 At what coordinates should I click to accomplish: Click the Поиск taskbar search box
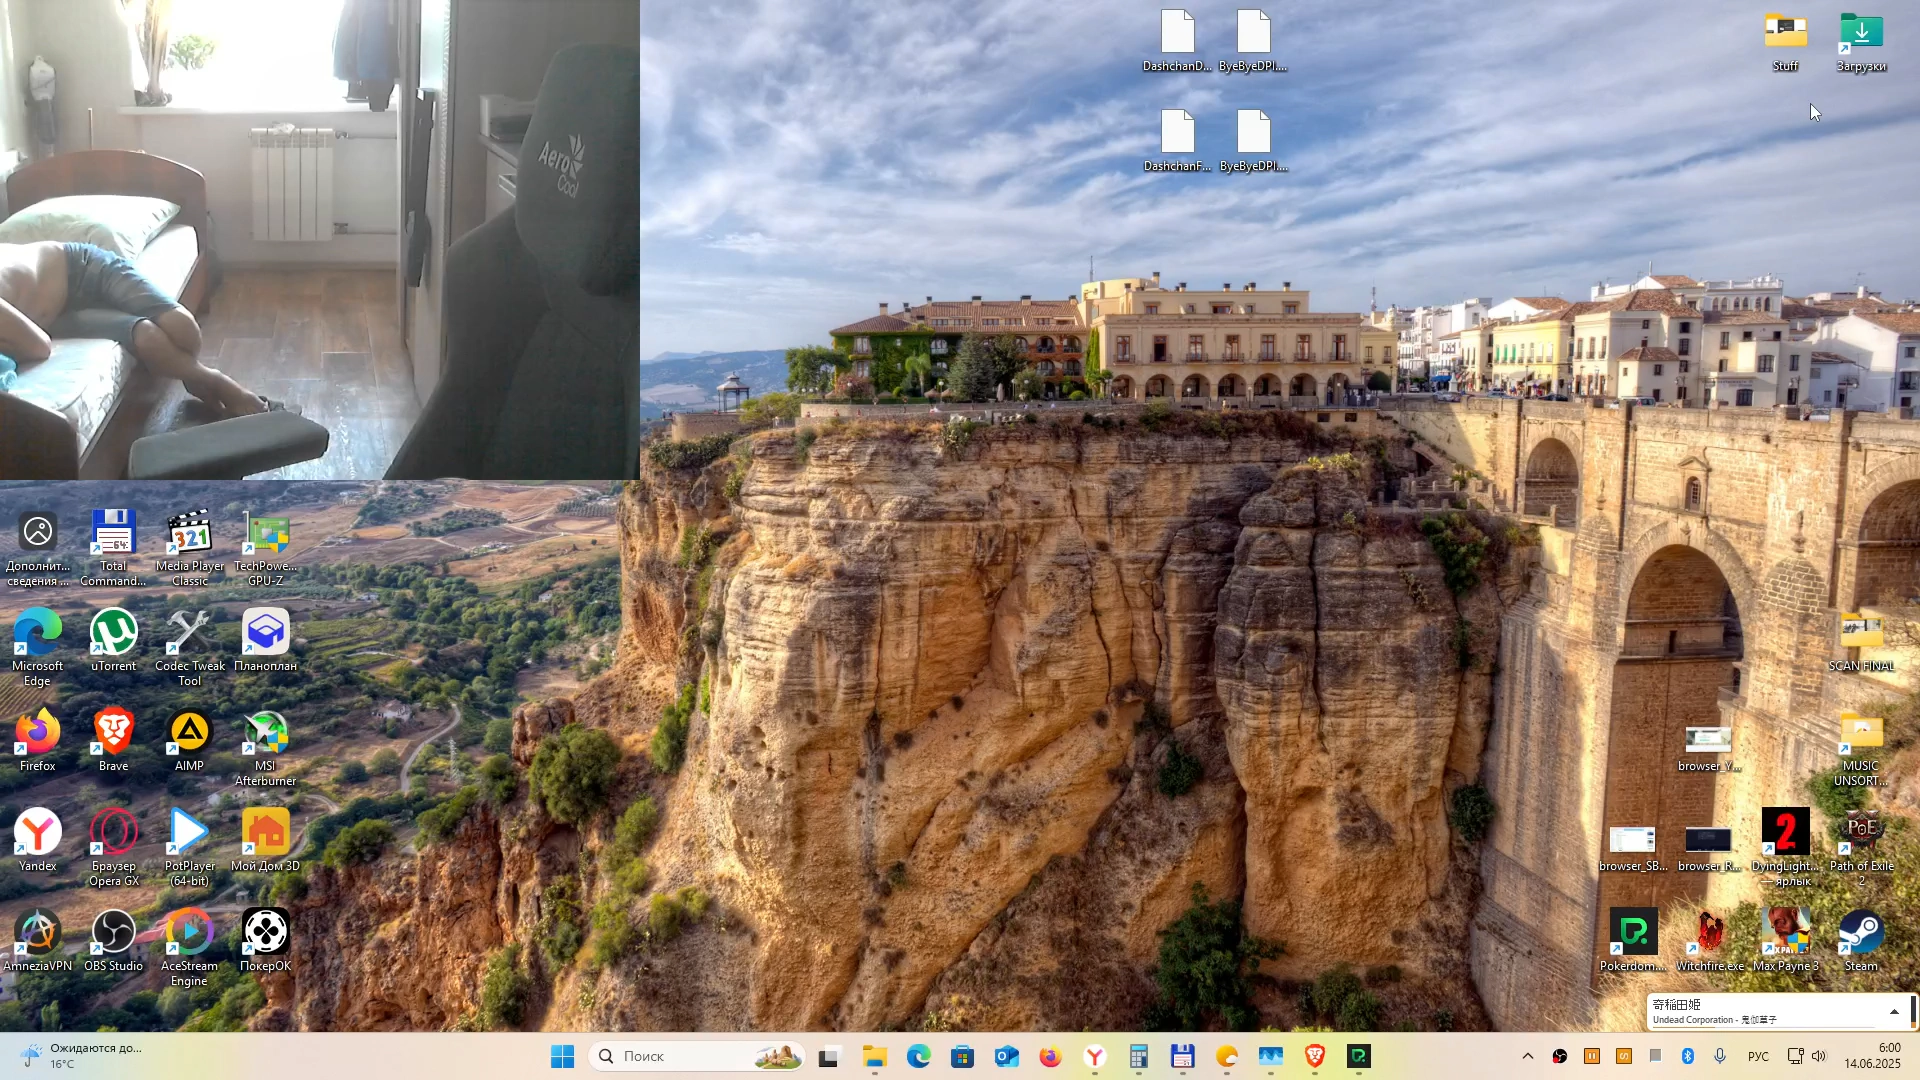pos(698,1056)
